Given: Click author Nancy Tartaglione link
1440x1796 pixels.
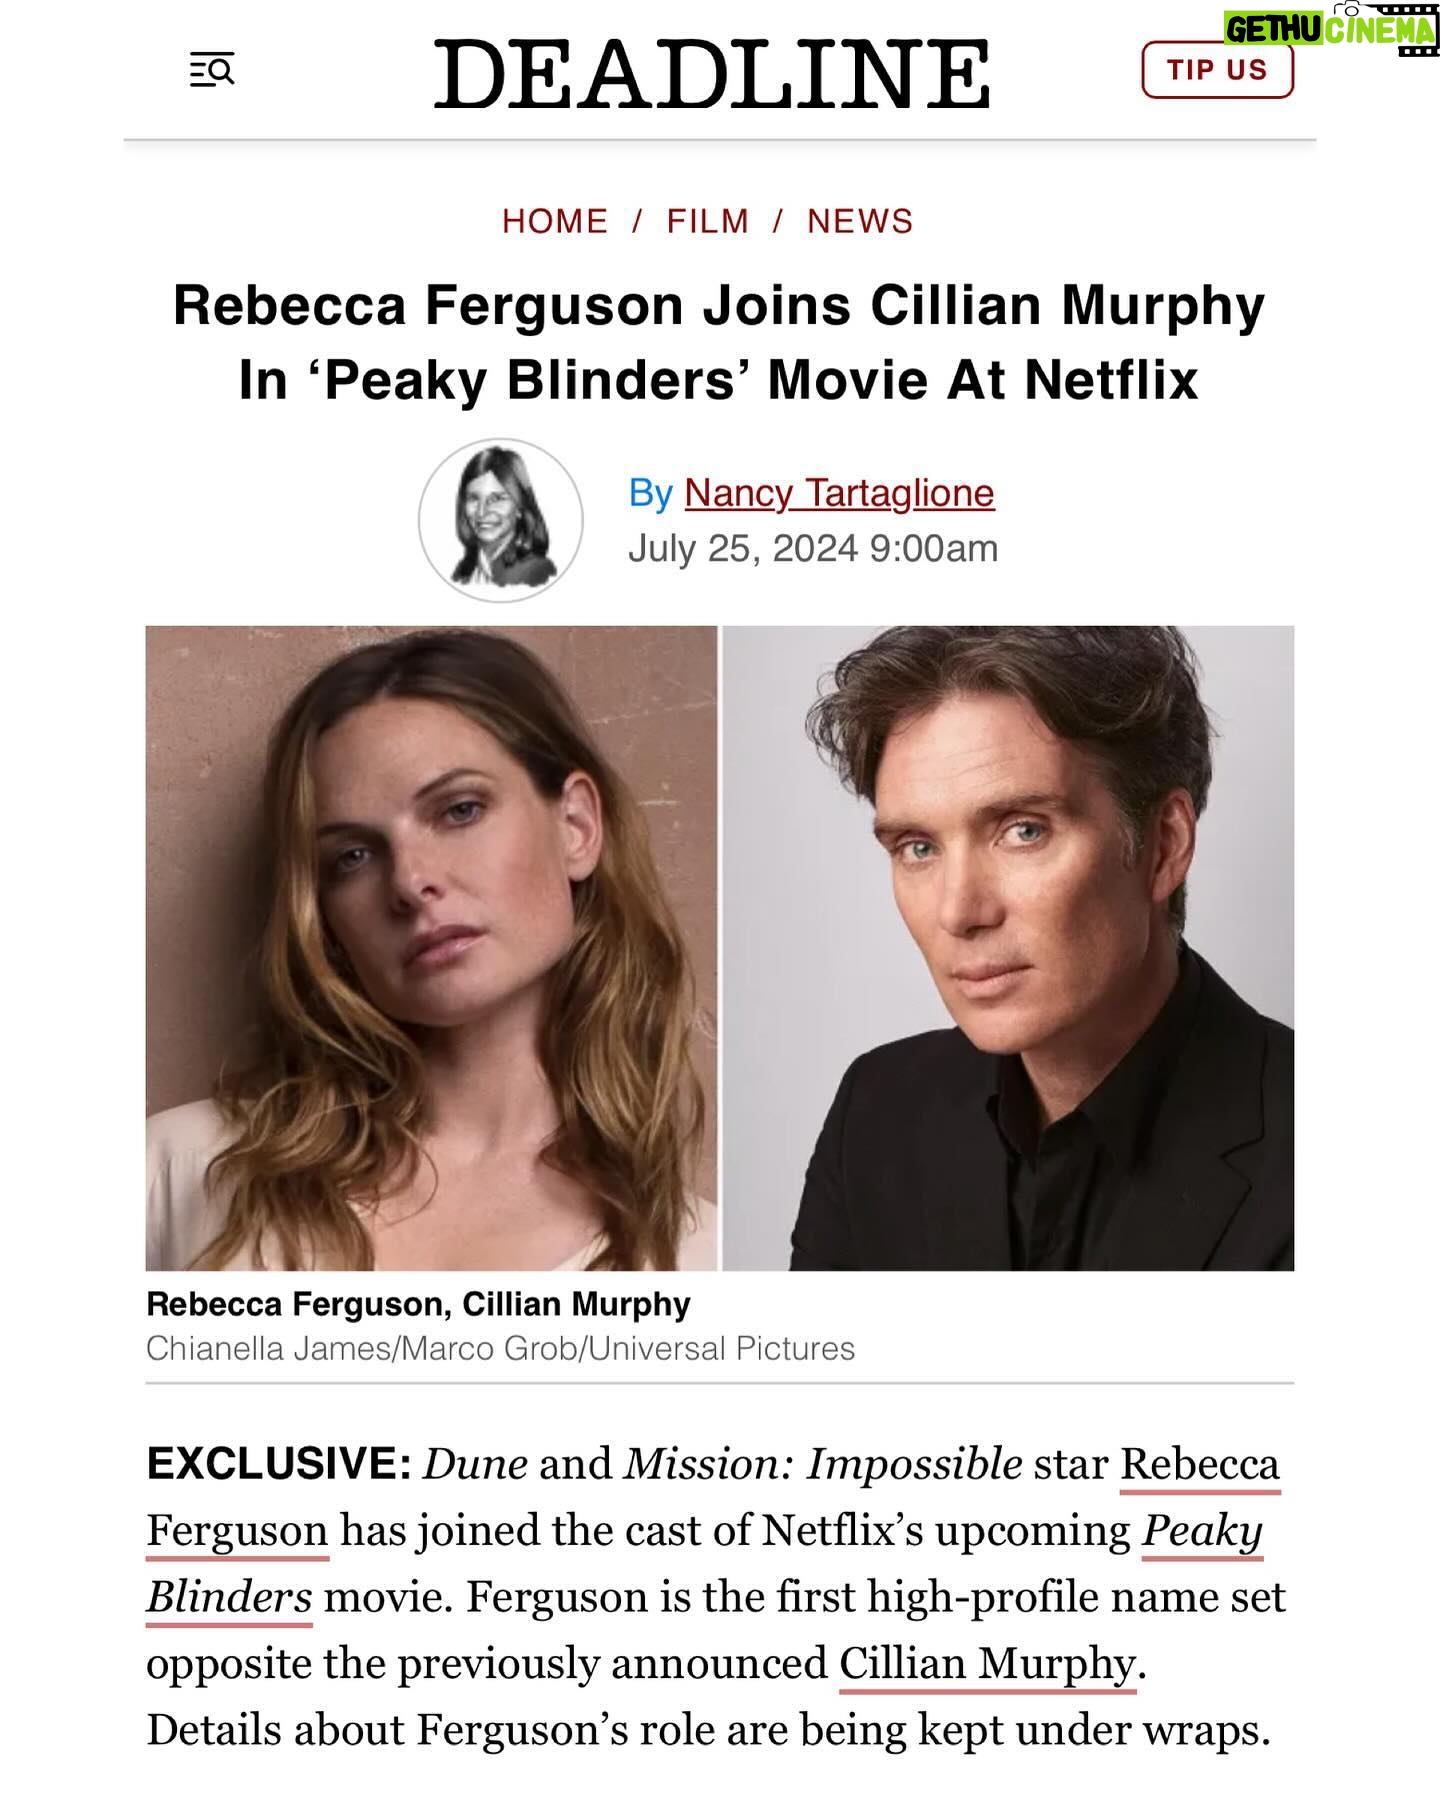Looking at the screenshot, I should click(x=839, y=493).
